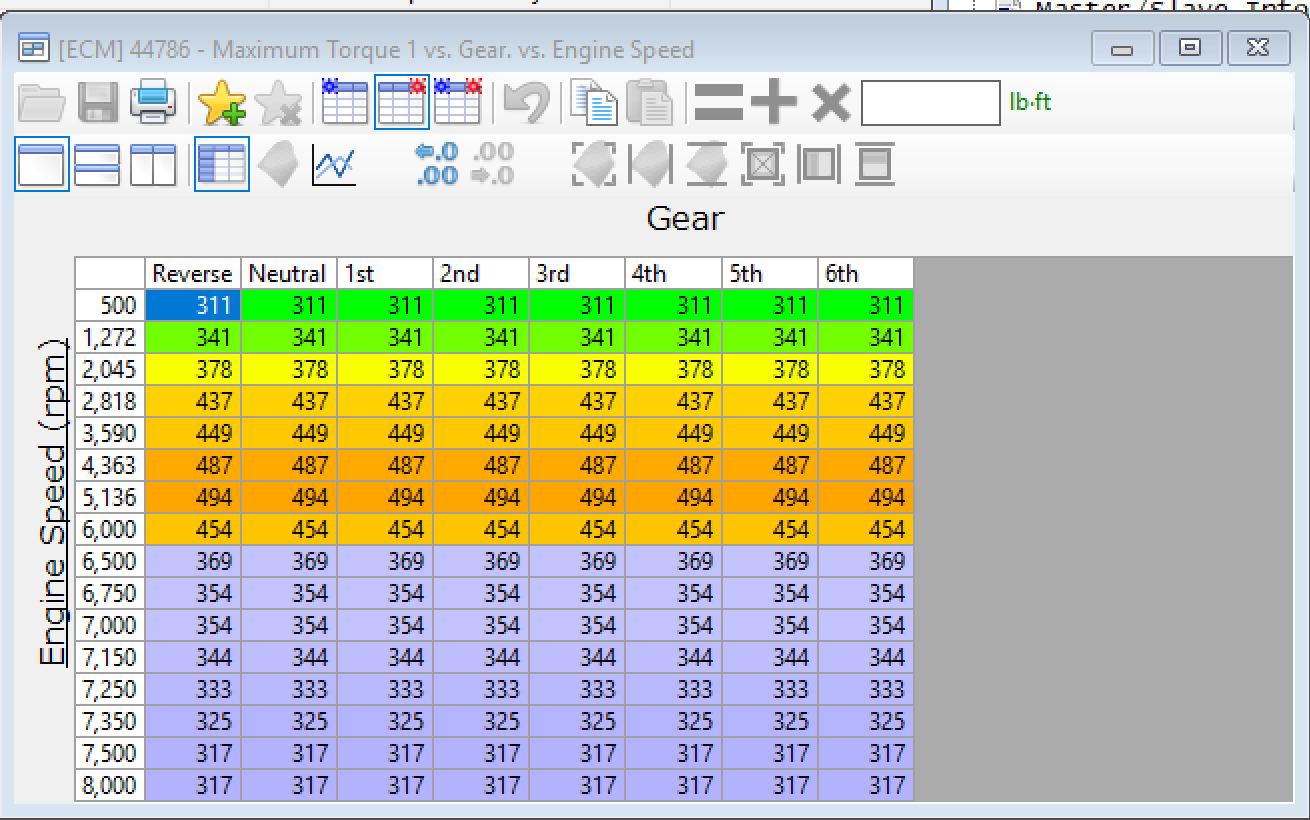Switch to single pane layout view
This screenshot has width=1310, height=820.
click(x=42, y=164)
